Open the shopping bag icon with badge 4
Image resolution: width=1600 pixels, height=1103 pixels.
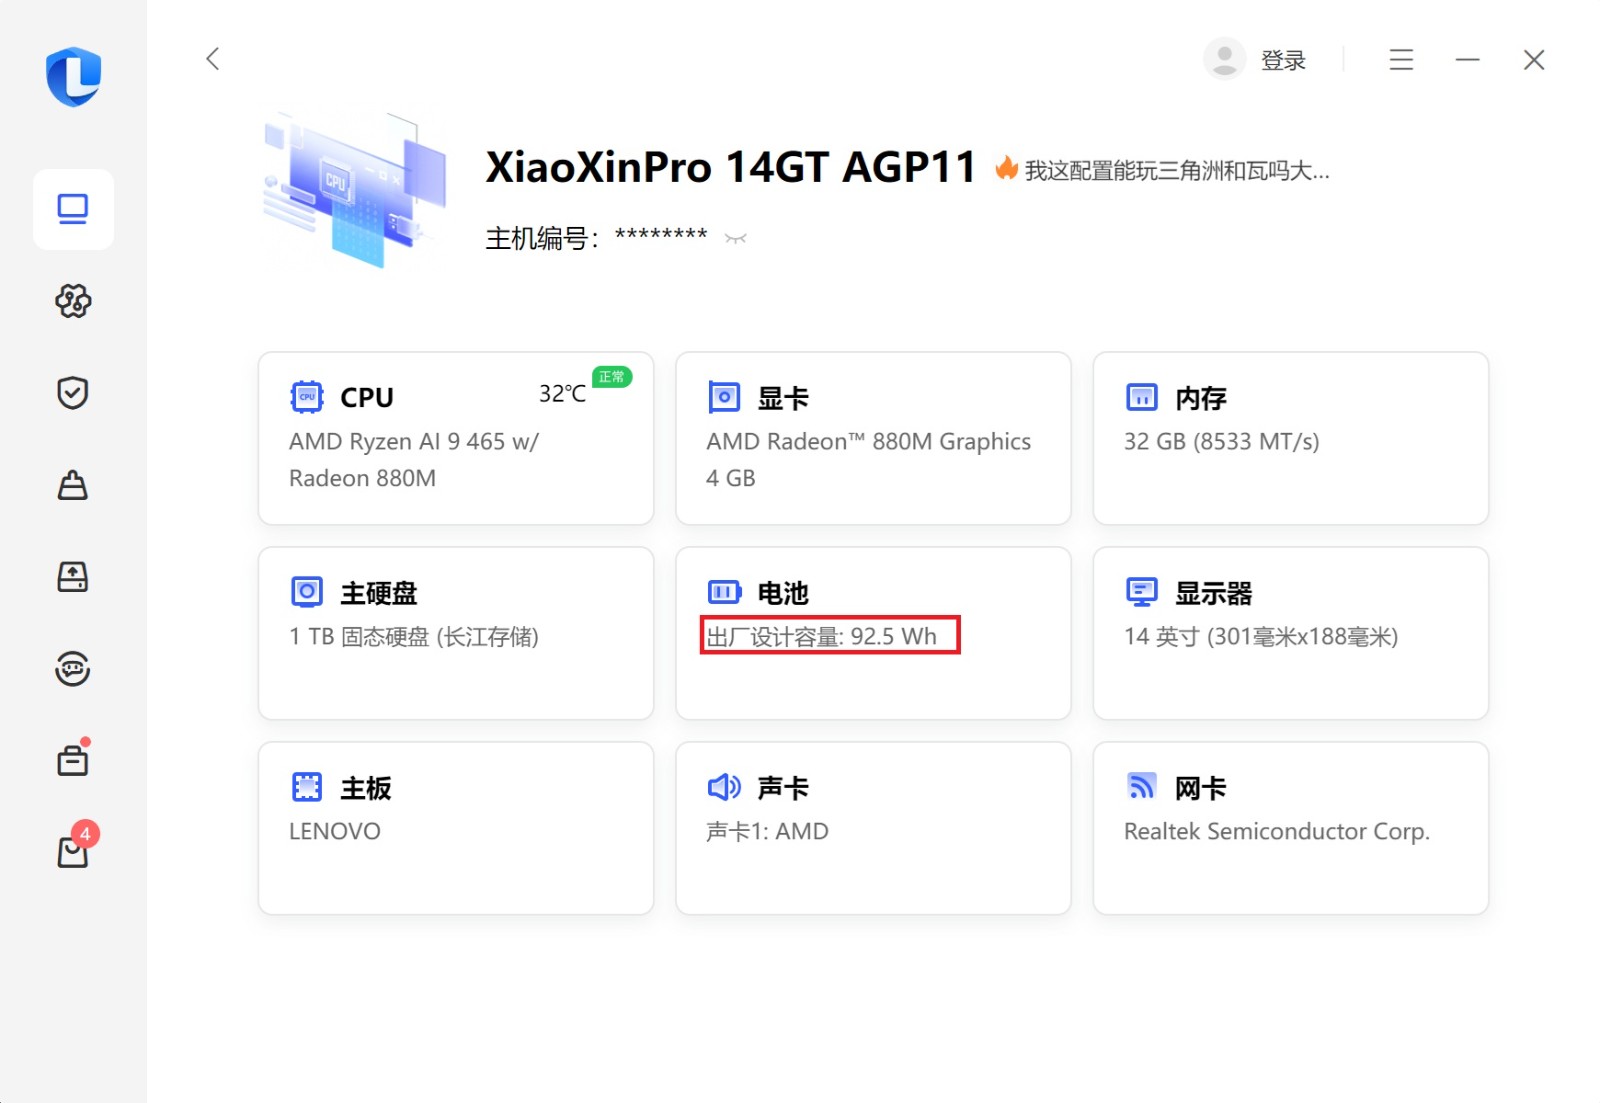coord(73,851)
